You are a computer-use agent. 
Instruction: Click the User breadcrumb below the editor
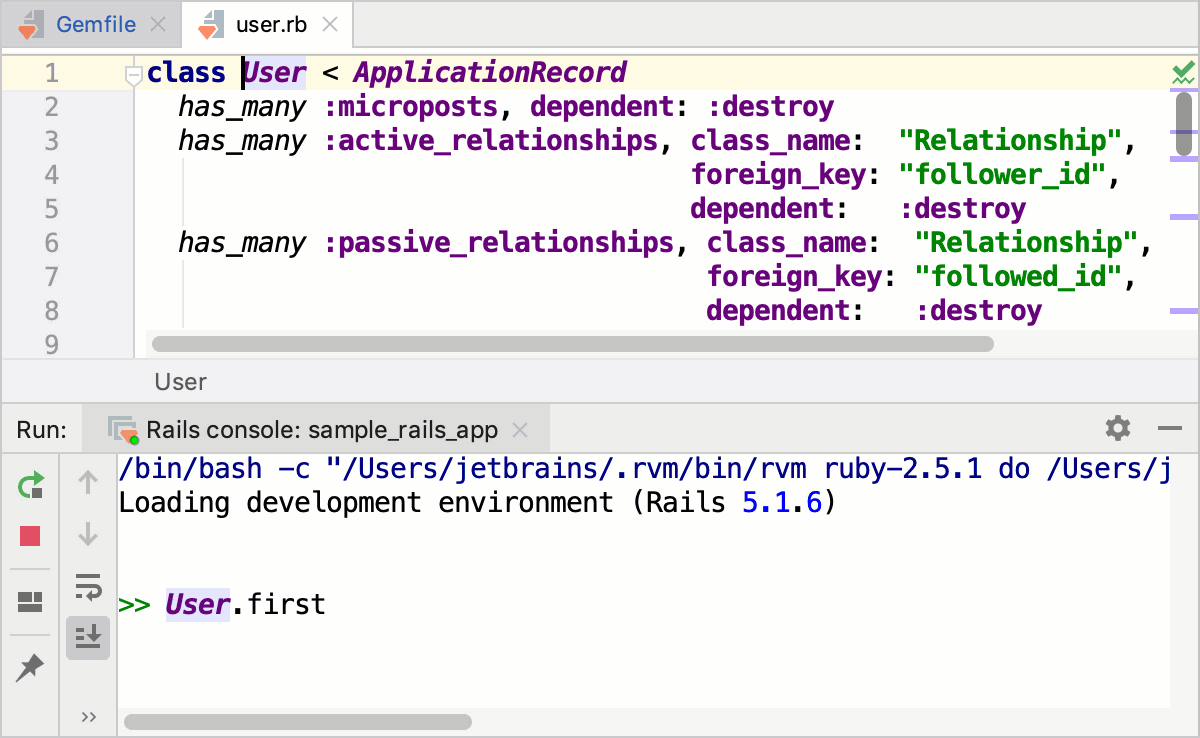pos(180,381)
